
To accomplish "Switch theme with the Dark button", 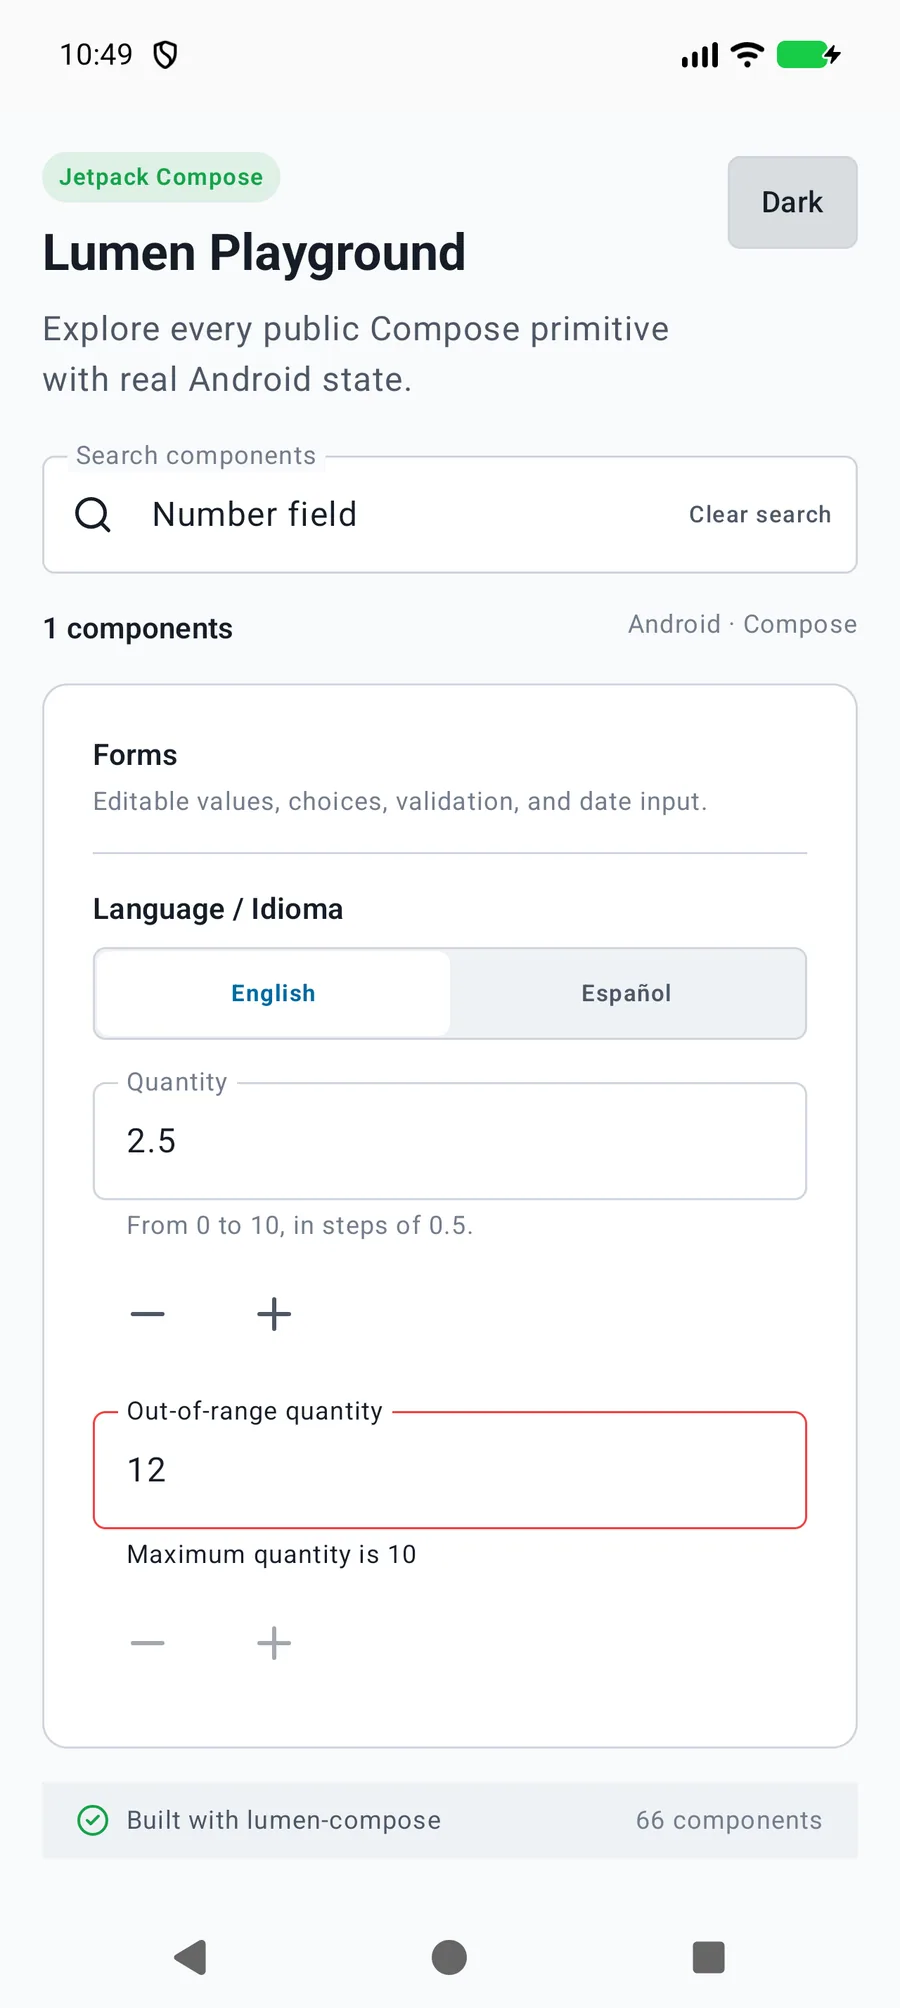I will [x=792, y=202].
